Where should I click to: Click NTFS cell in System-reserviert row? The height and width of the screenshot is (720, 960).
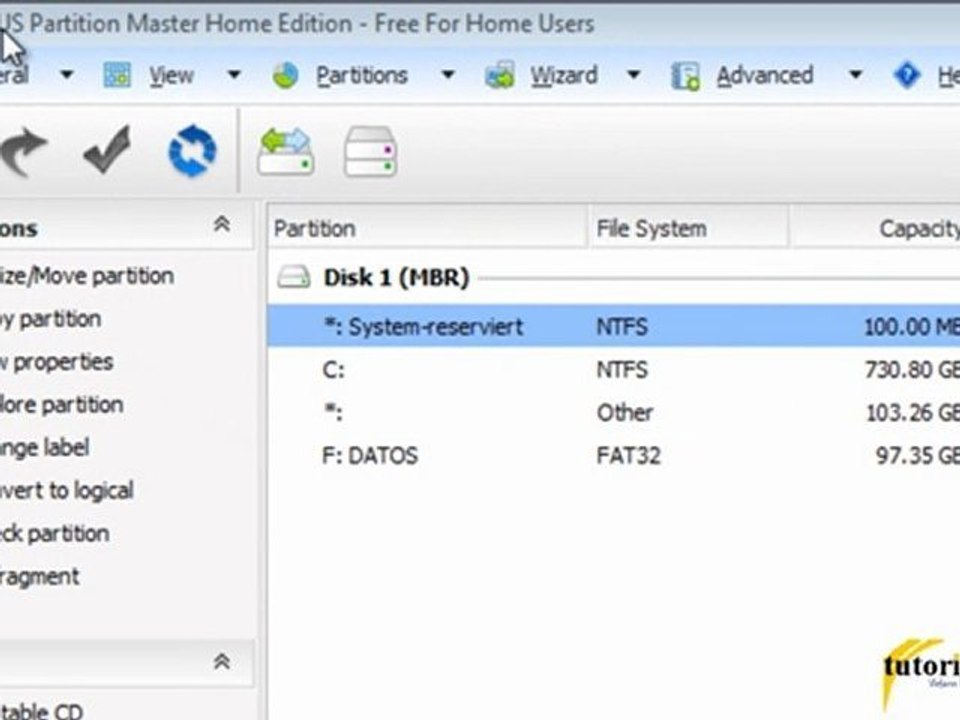(622, 326)
